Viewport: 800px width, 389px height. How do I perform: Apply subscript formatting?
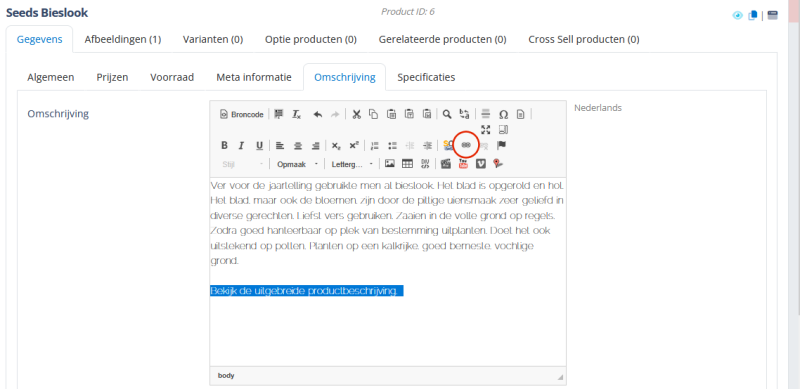(336, 145)
